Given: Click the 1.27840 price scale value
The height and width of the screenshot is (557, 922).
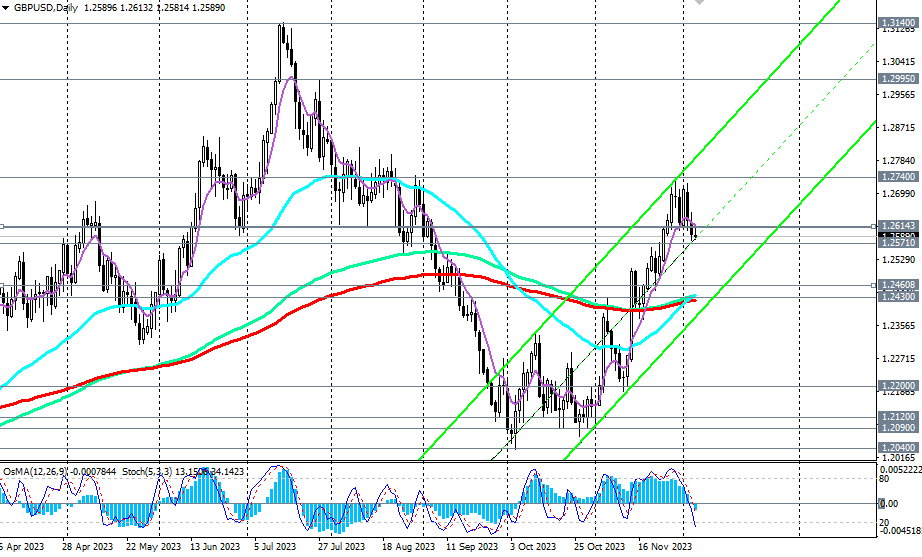Looking at the screenshot, I should [x=898, y=160].
